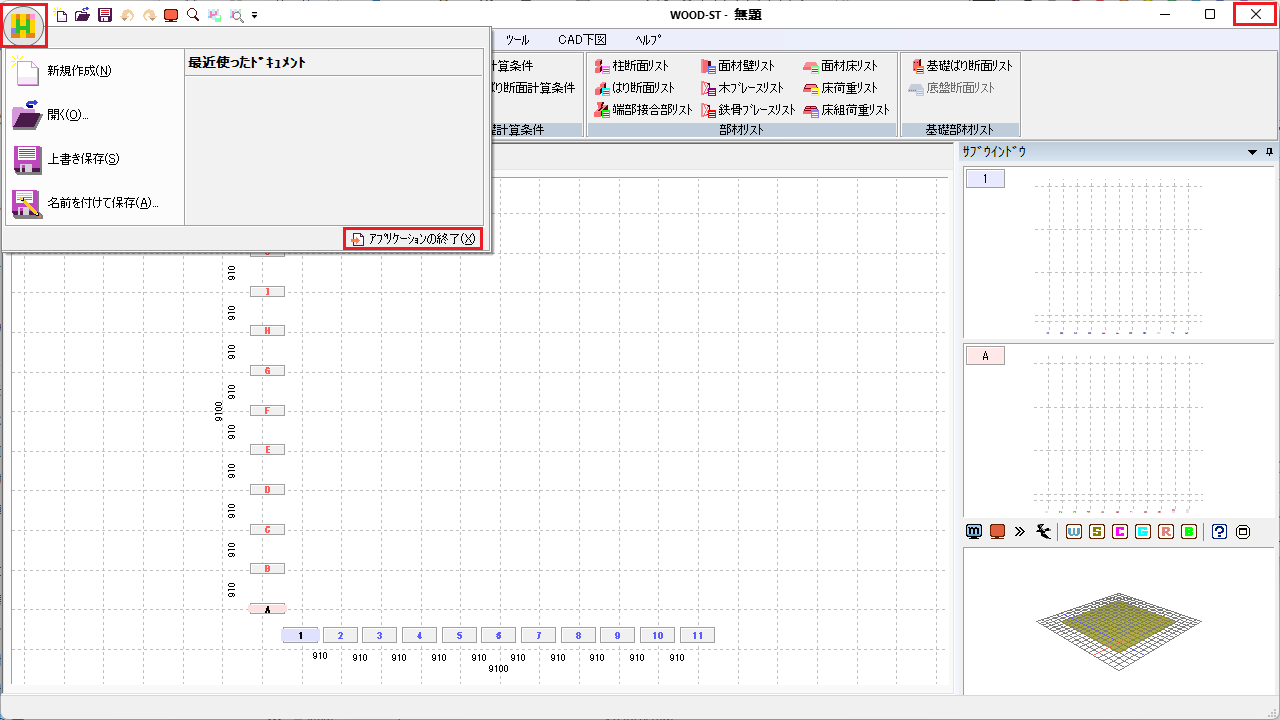
Task: Open the サブウインドウ panel dropdown arrow
Action: coord(1252,152)
